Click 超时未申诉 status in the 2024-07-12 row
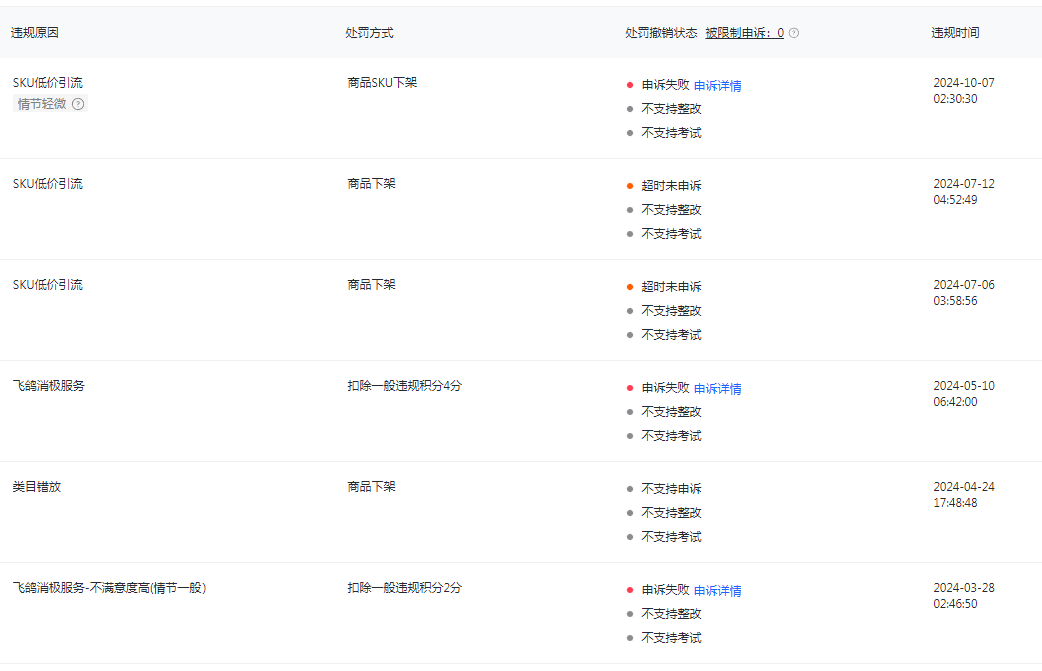This screenshot has height=671, width=1042. pyautogui.click(x=671, y=186)
